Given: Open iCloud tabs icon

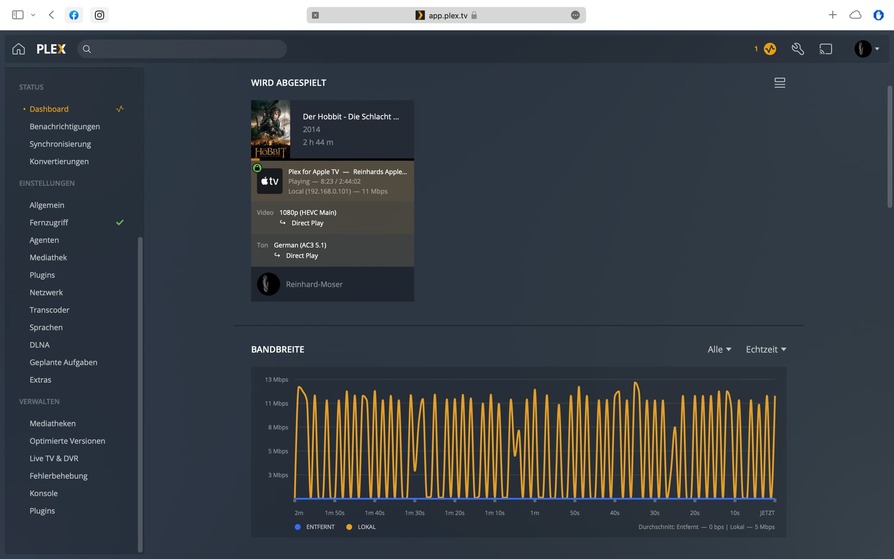Looking at the screenshot, I should tap(855, 15).
